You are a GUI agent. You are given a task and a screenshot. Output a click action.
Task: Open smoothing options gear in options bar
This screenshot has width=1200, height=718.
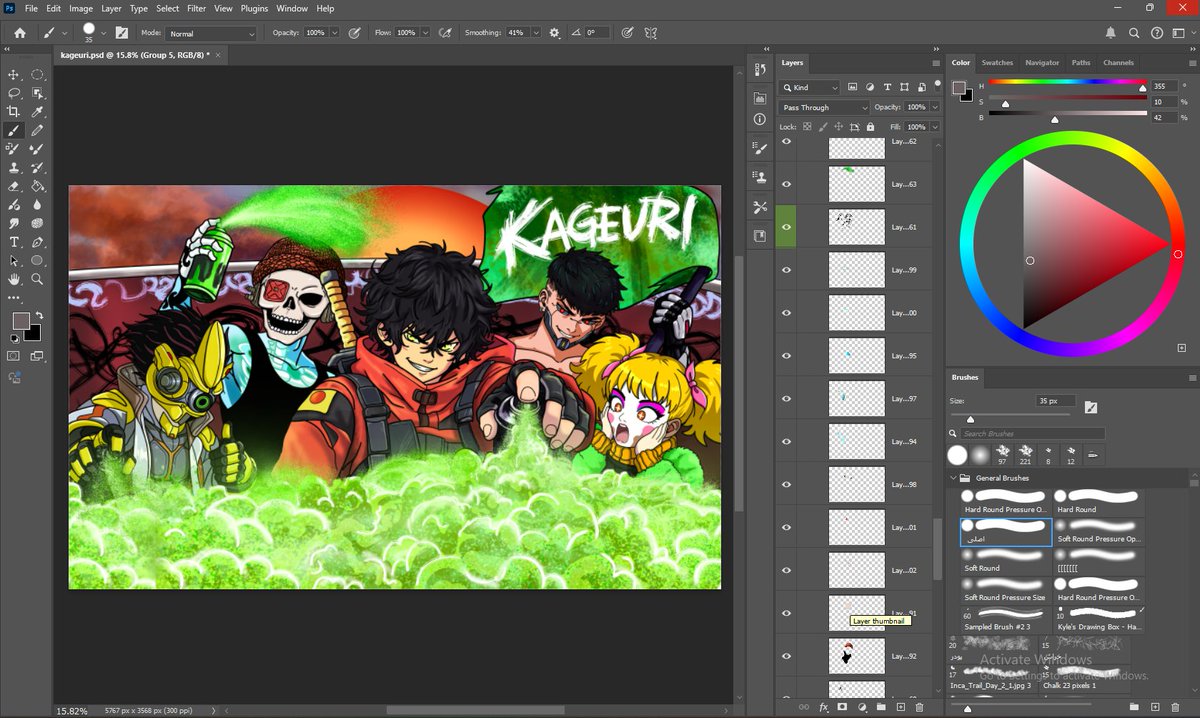click(x=555, y=33)
